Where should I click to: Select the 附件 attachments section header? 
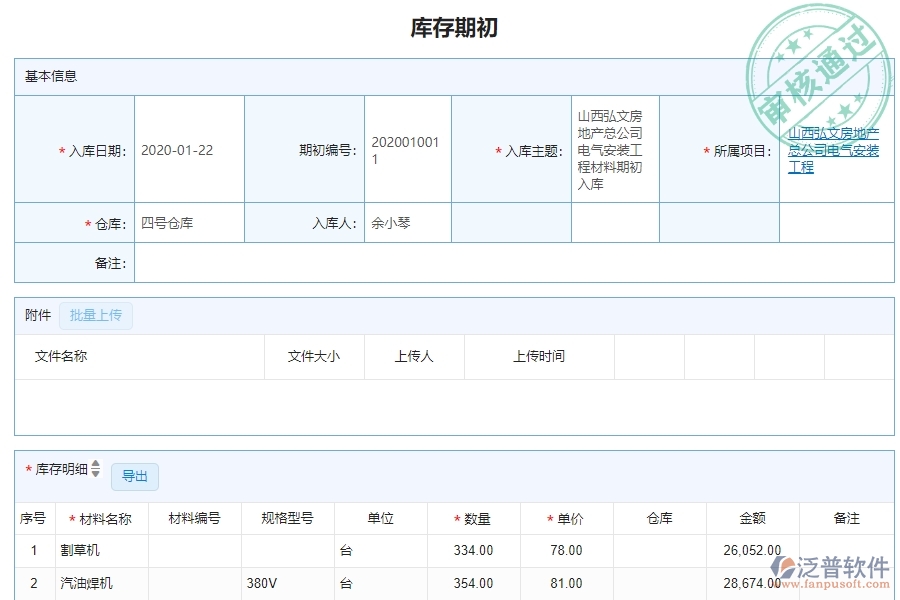point(37,314)
